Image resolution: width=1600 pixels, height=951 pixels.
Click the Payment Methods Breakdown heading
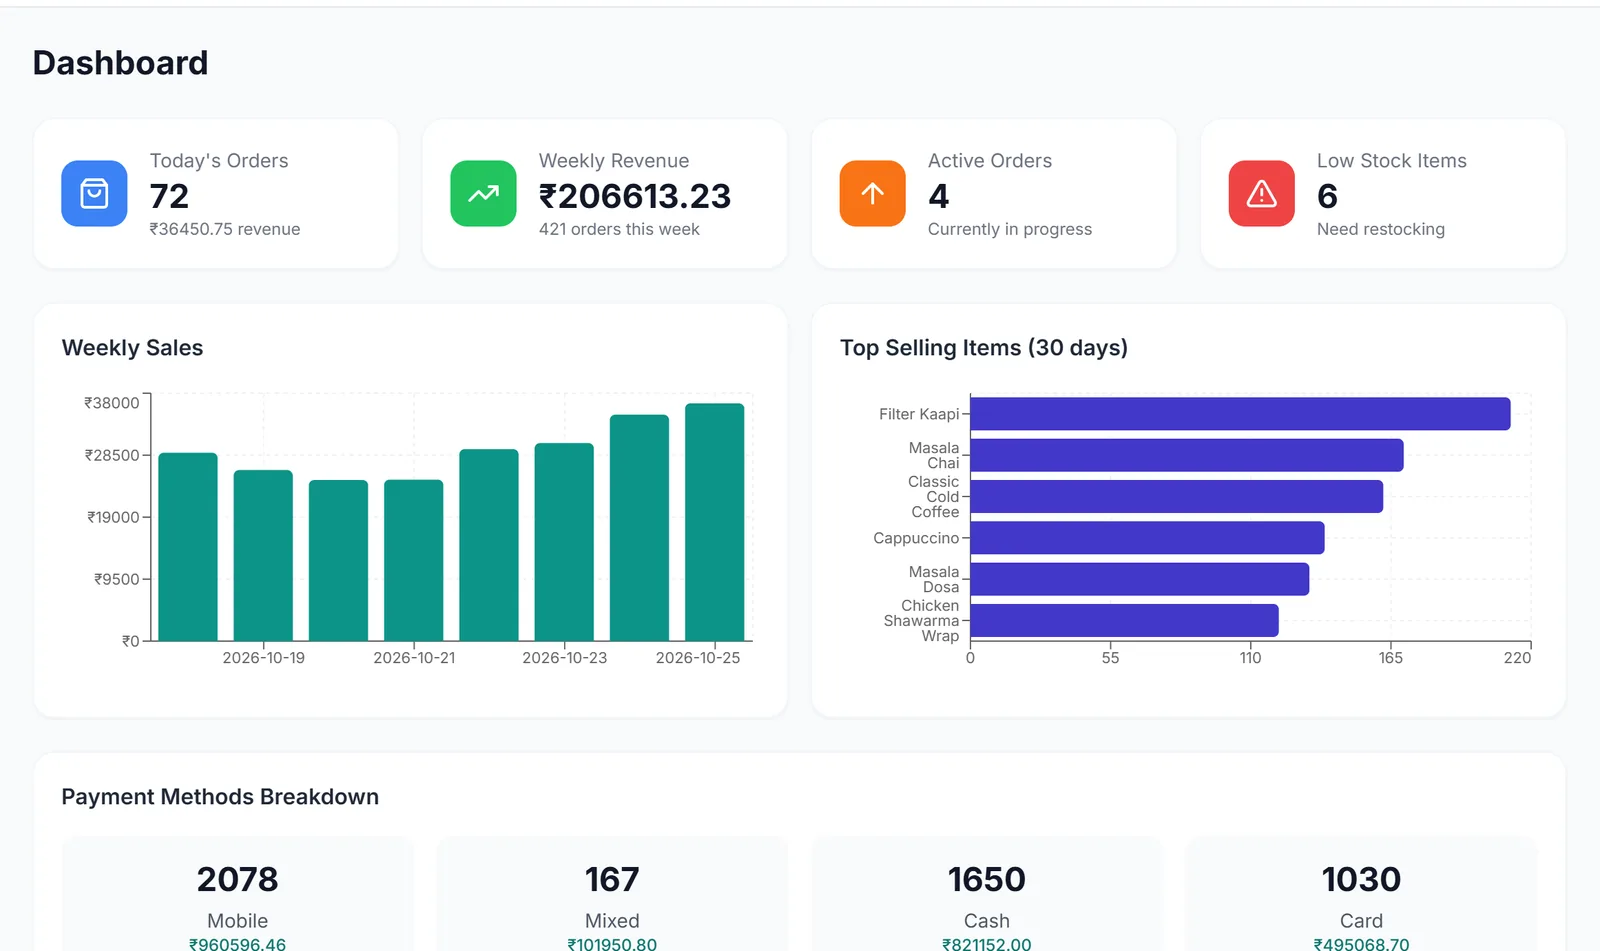point(220,797)
